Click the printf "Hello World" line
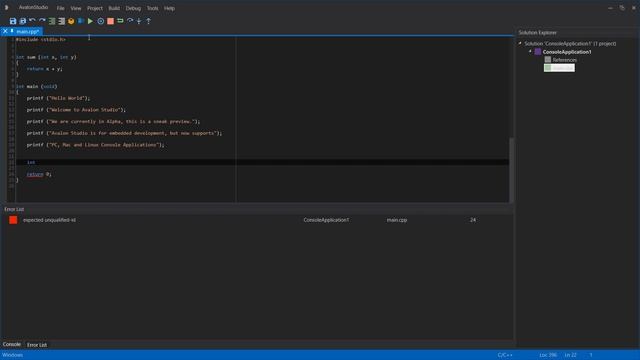The width and height of the screenshot is (640, 360). click(x=58, y=98)
